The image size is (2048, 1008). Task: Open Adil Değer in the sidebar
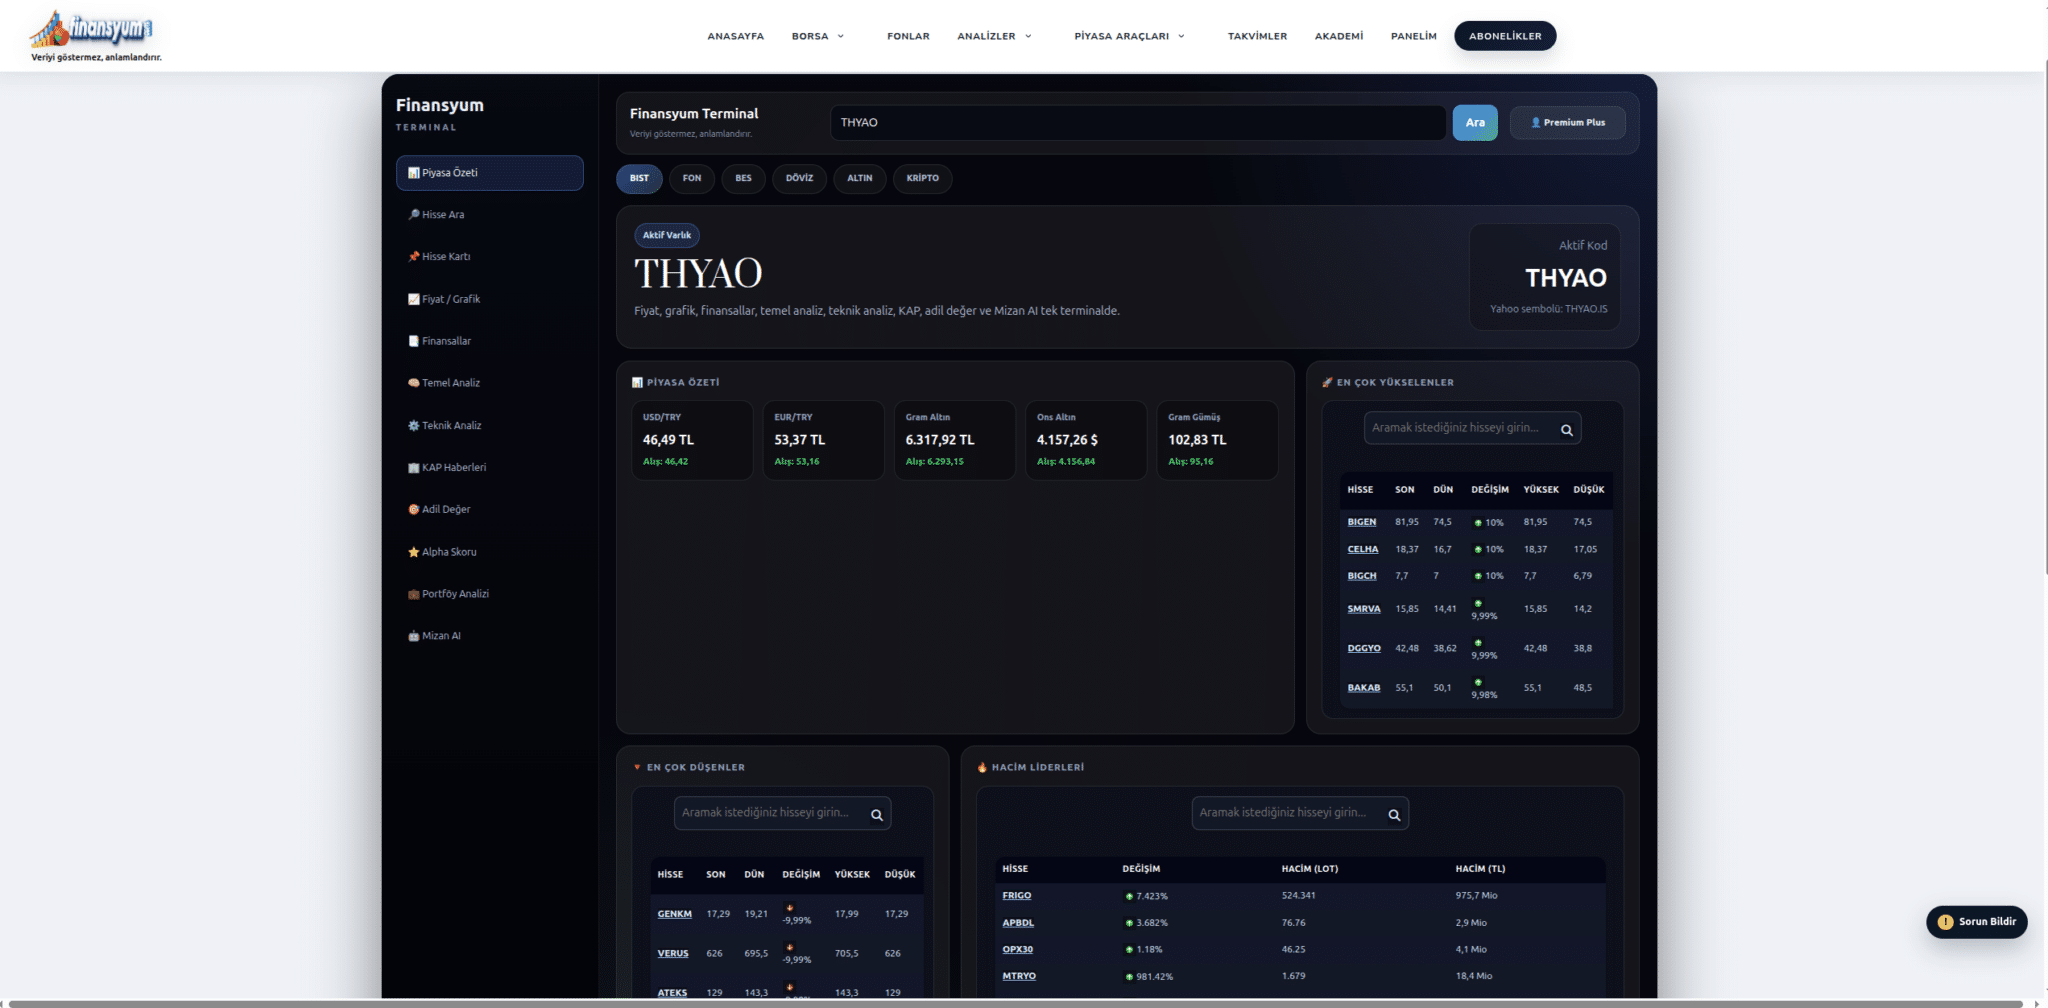489,509
